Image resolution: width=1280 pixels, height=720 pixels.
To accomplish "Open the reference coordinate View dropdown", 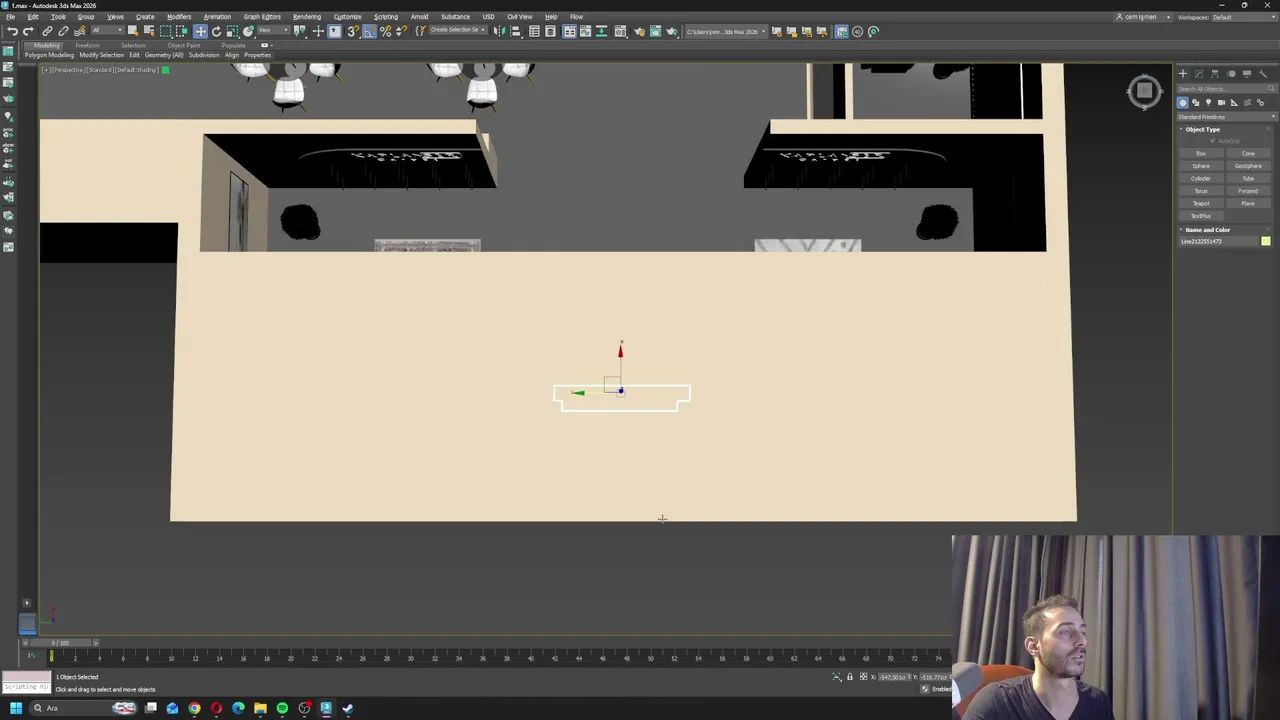I will pyautogui.click(x=274, y=31).
